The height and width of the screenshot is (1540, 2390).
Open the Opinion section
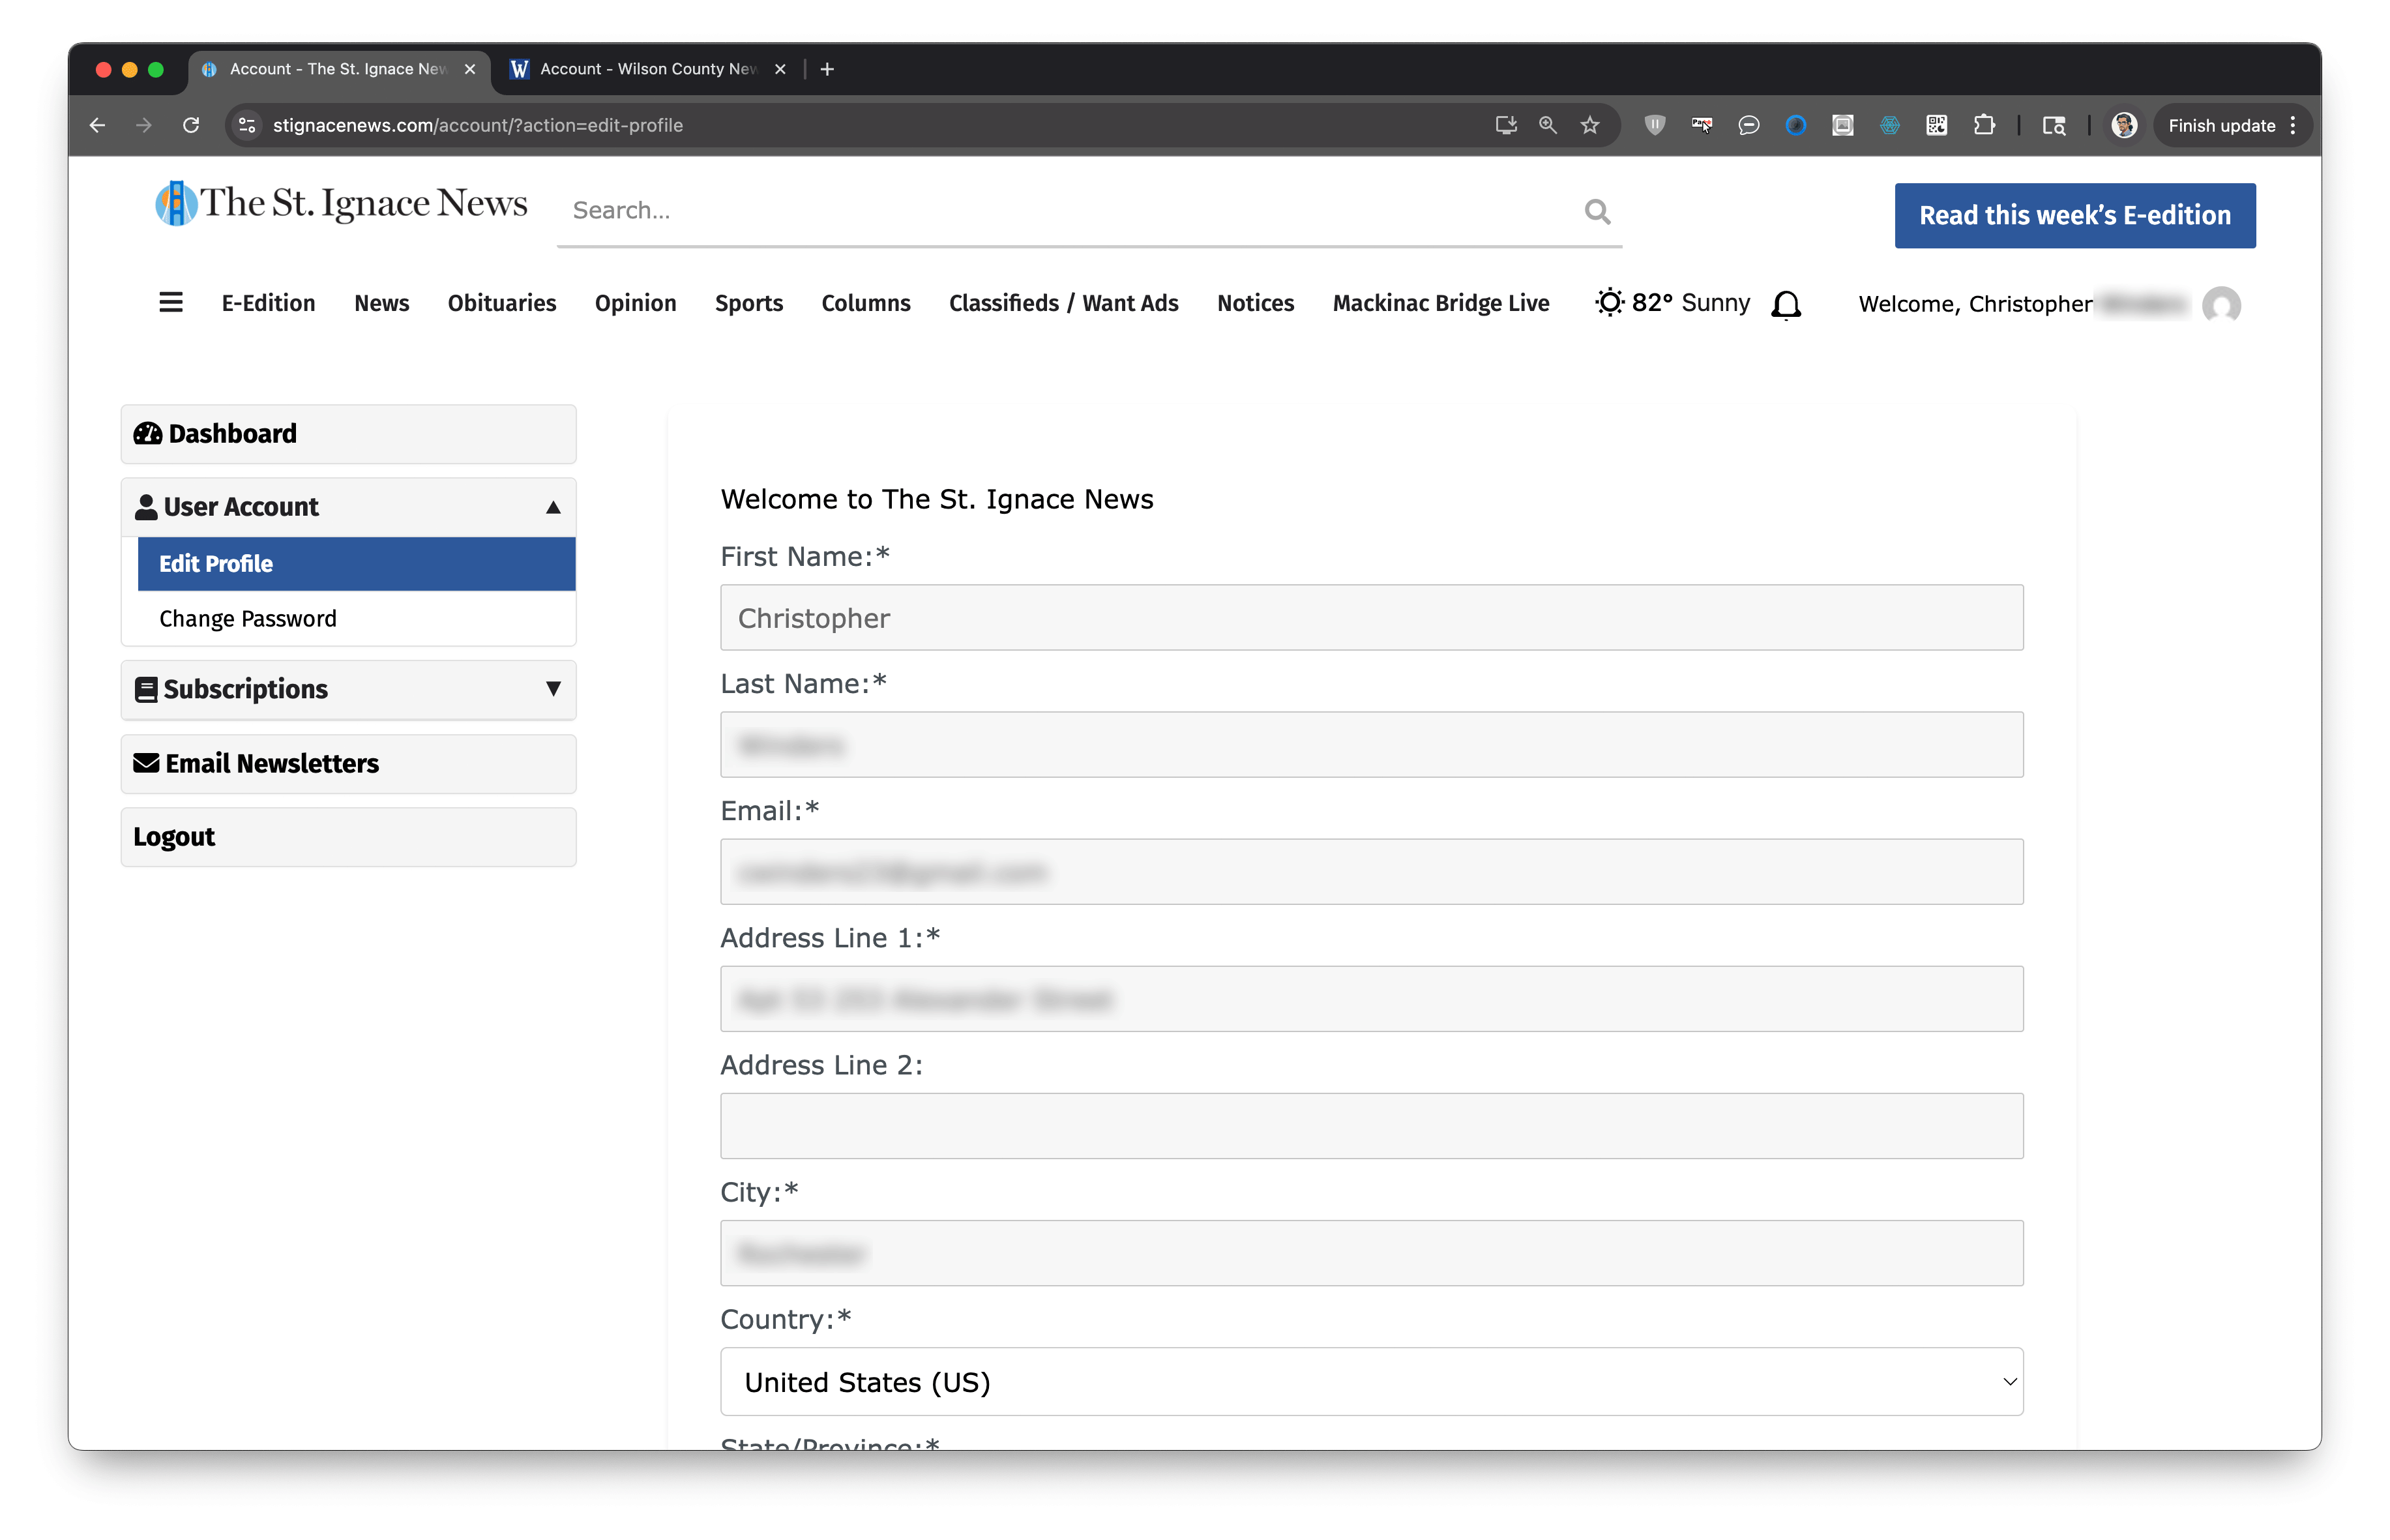(635, 303)
